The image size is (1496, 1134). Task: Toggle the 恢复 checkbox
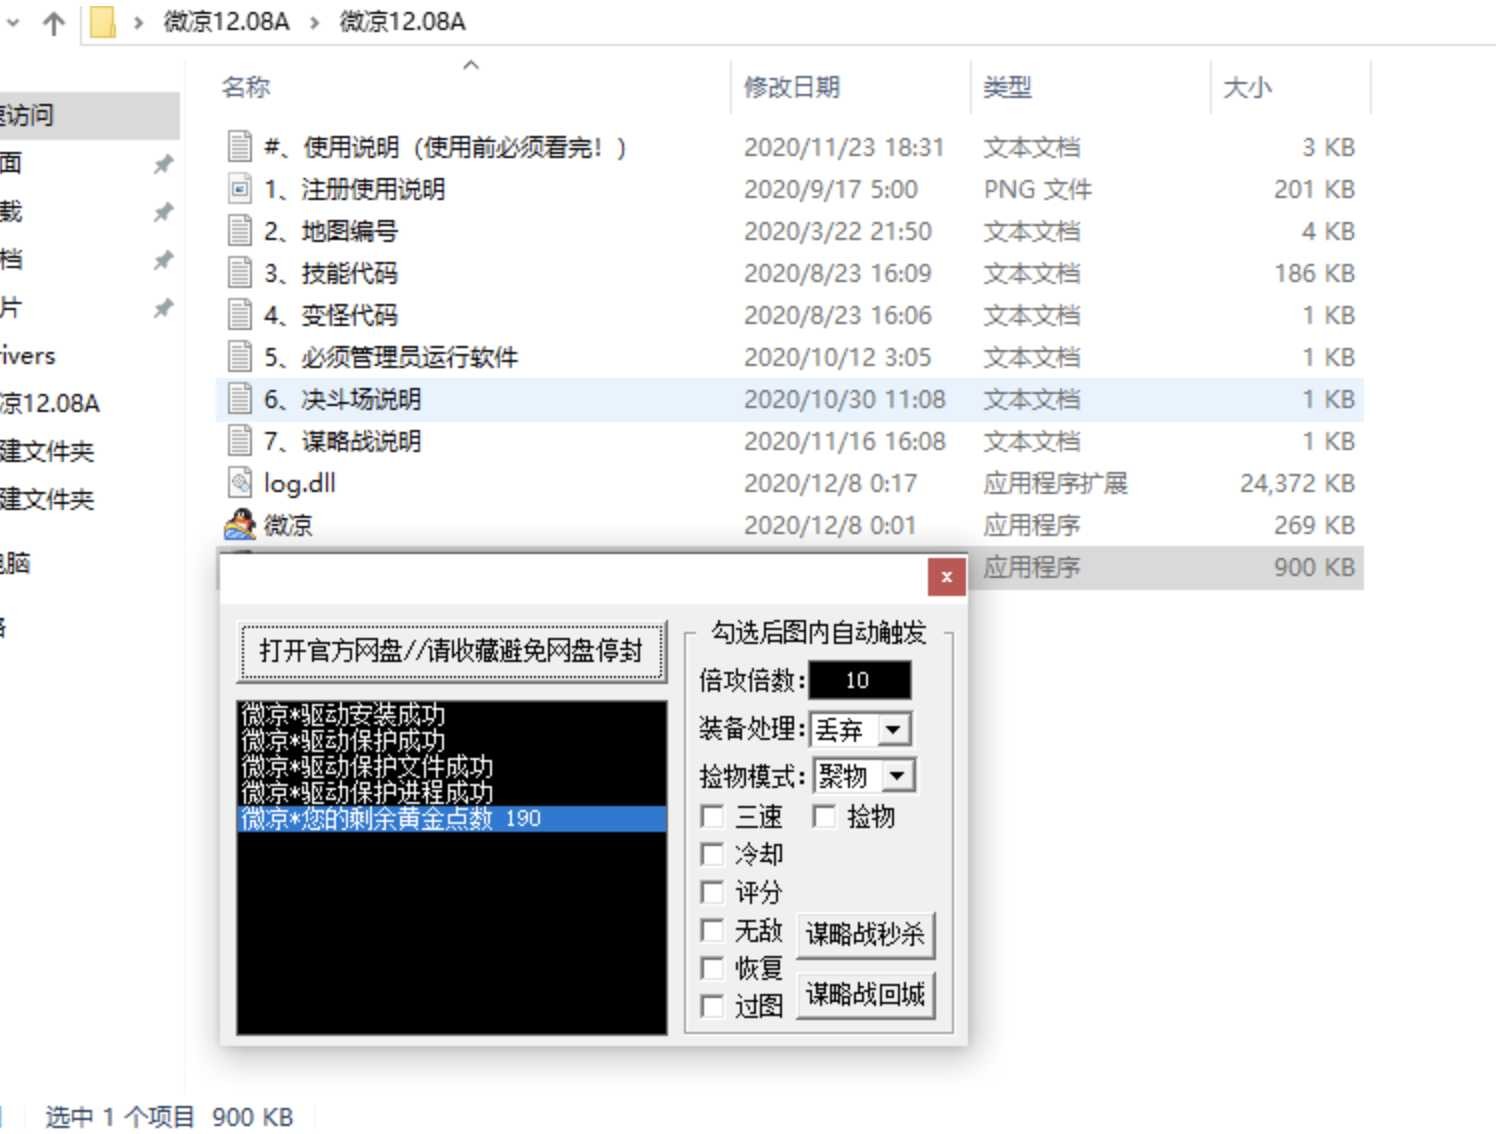click(712, 969)
